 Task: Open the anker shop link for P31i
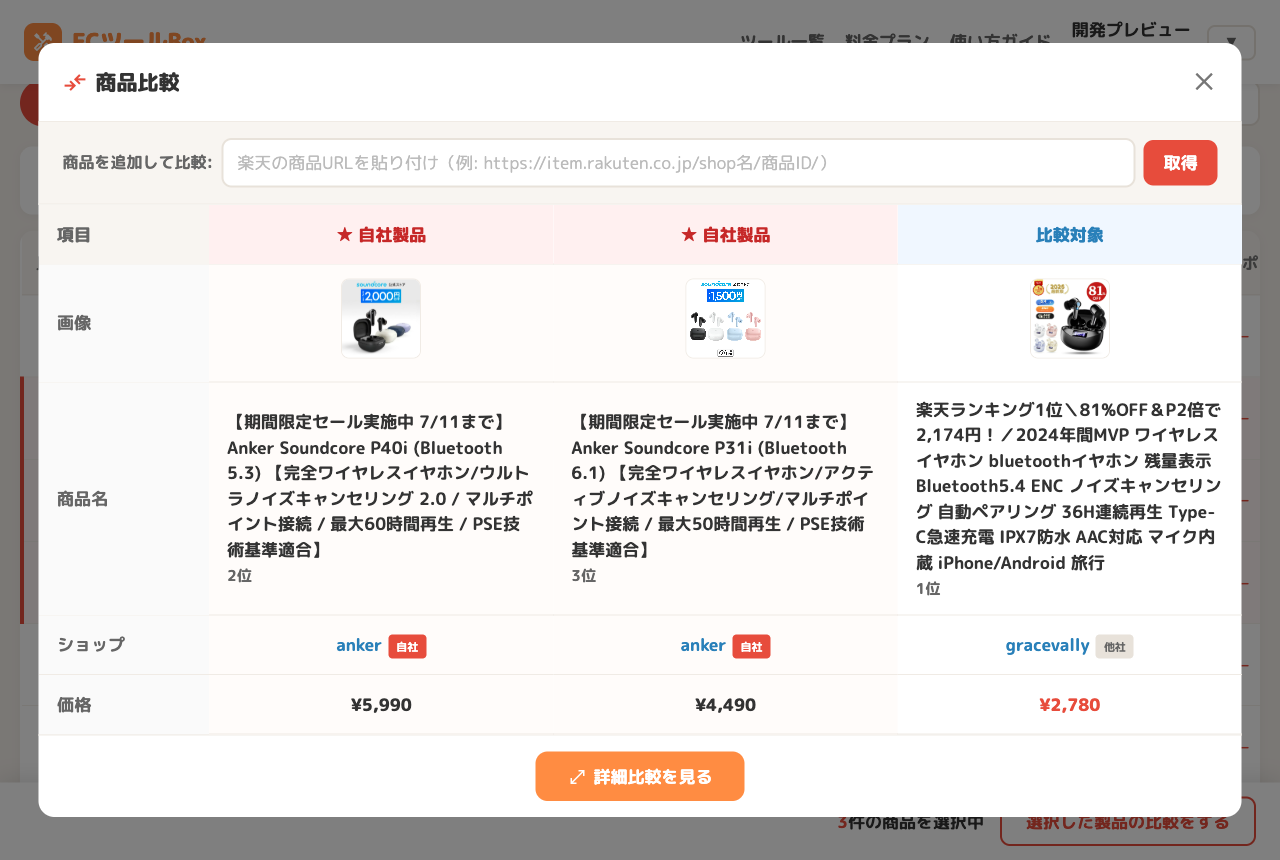tap(703, 645)
